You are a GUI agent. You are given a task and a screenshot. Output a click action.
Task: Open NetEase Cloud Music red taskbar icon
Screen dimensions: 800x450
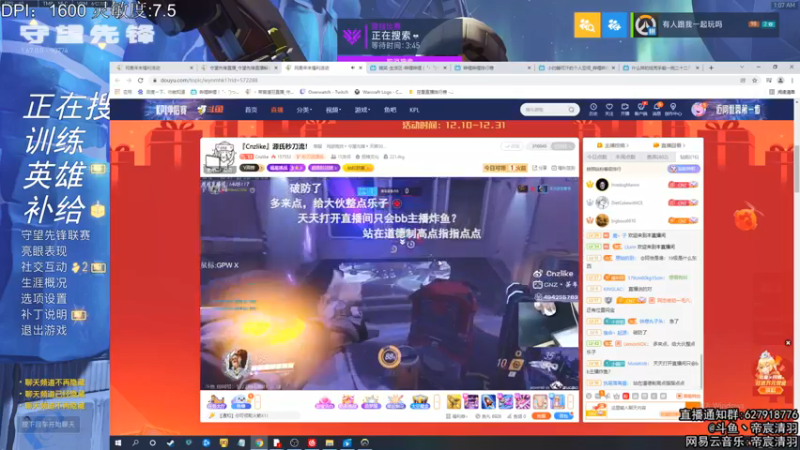(312, 442)
